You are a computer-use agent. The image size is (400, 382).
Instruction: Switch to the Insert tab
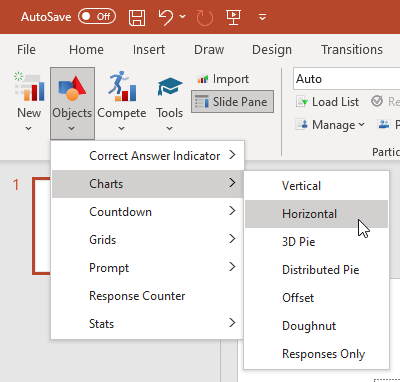[149, 50]
